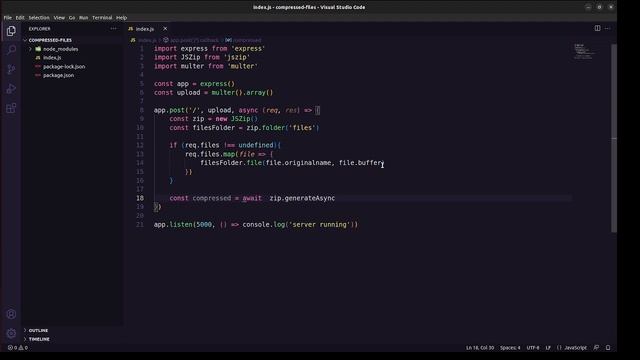
Task: Click 'multer().array()' in line 6
Action: coord(242,93)
